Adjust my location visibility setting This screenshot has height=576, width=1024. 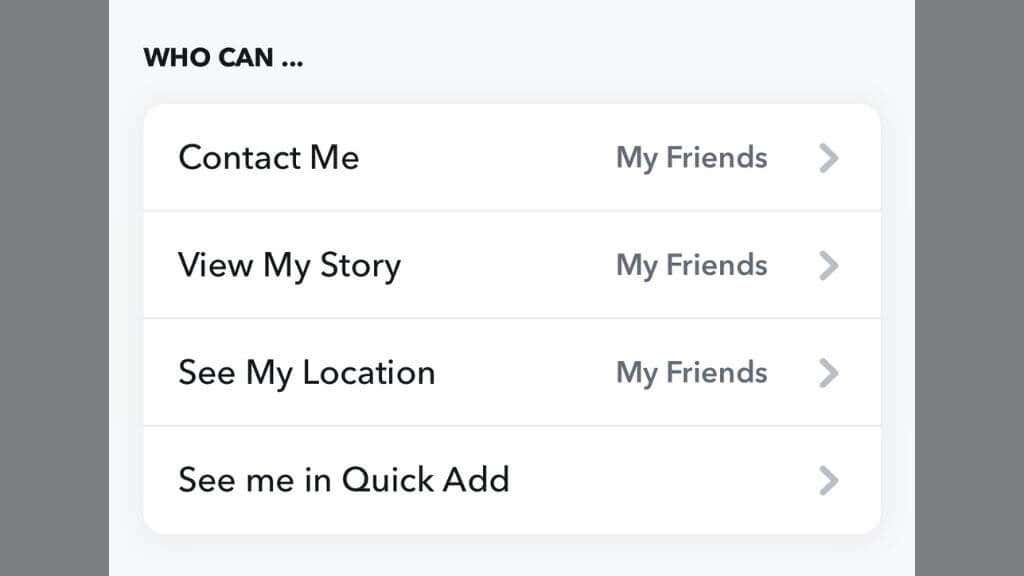tap(512, 372)
